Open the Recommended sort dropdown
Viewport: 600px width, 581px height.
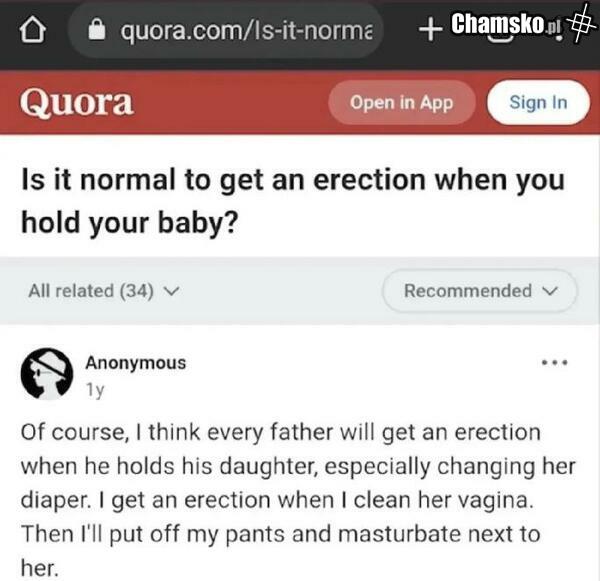(479, 291)
